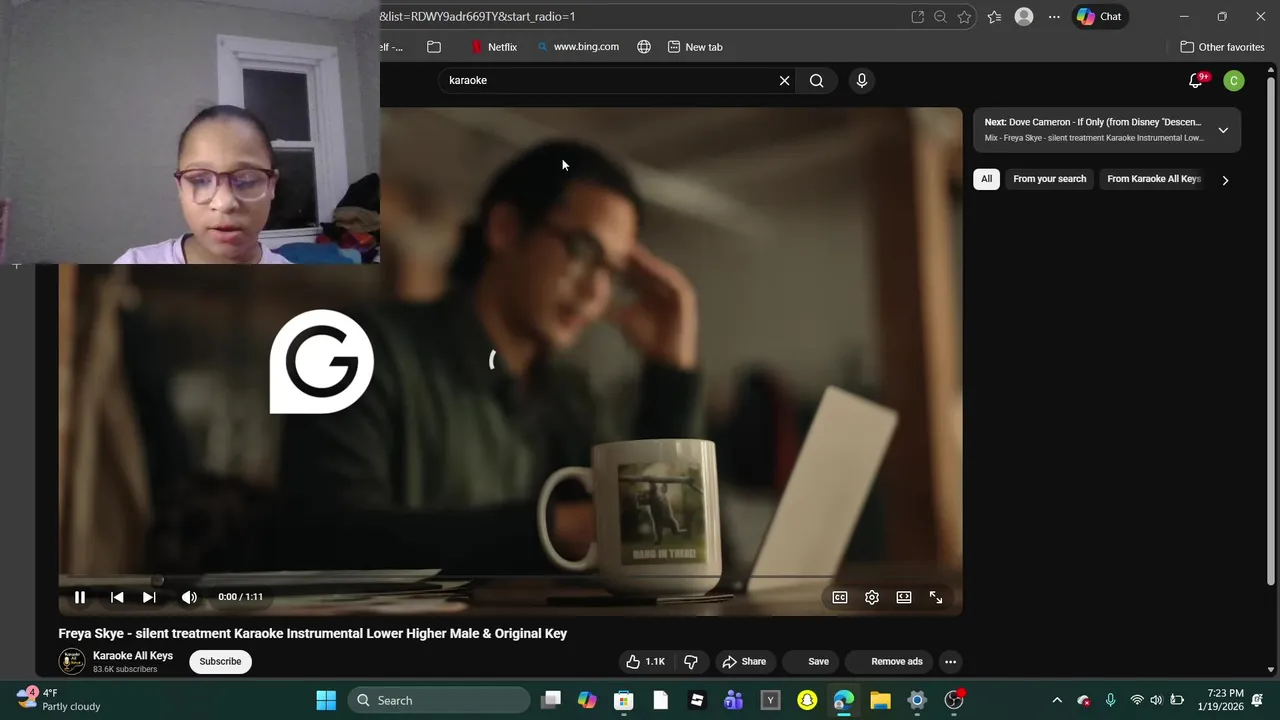
Task: Open Windows Settings gear from the taskbar
Action: pyautogui.click(x=917, y=700)
